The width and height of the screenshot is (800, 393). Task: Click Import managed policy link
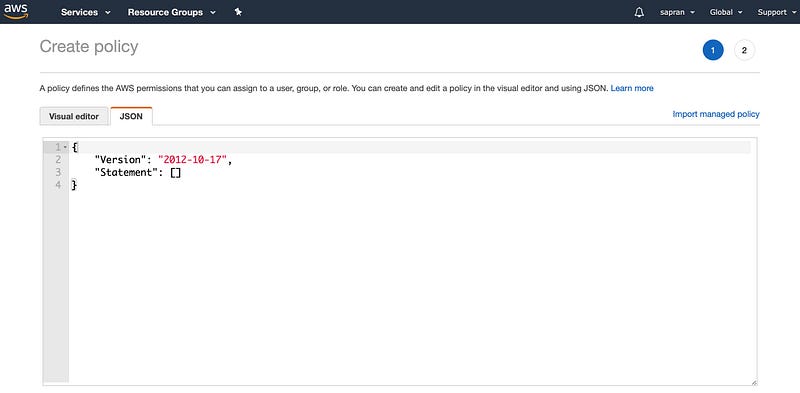(716, 114)
